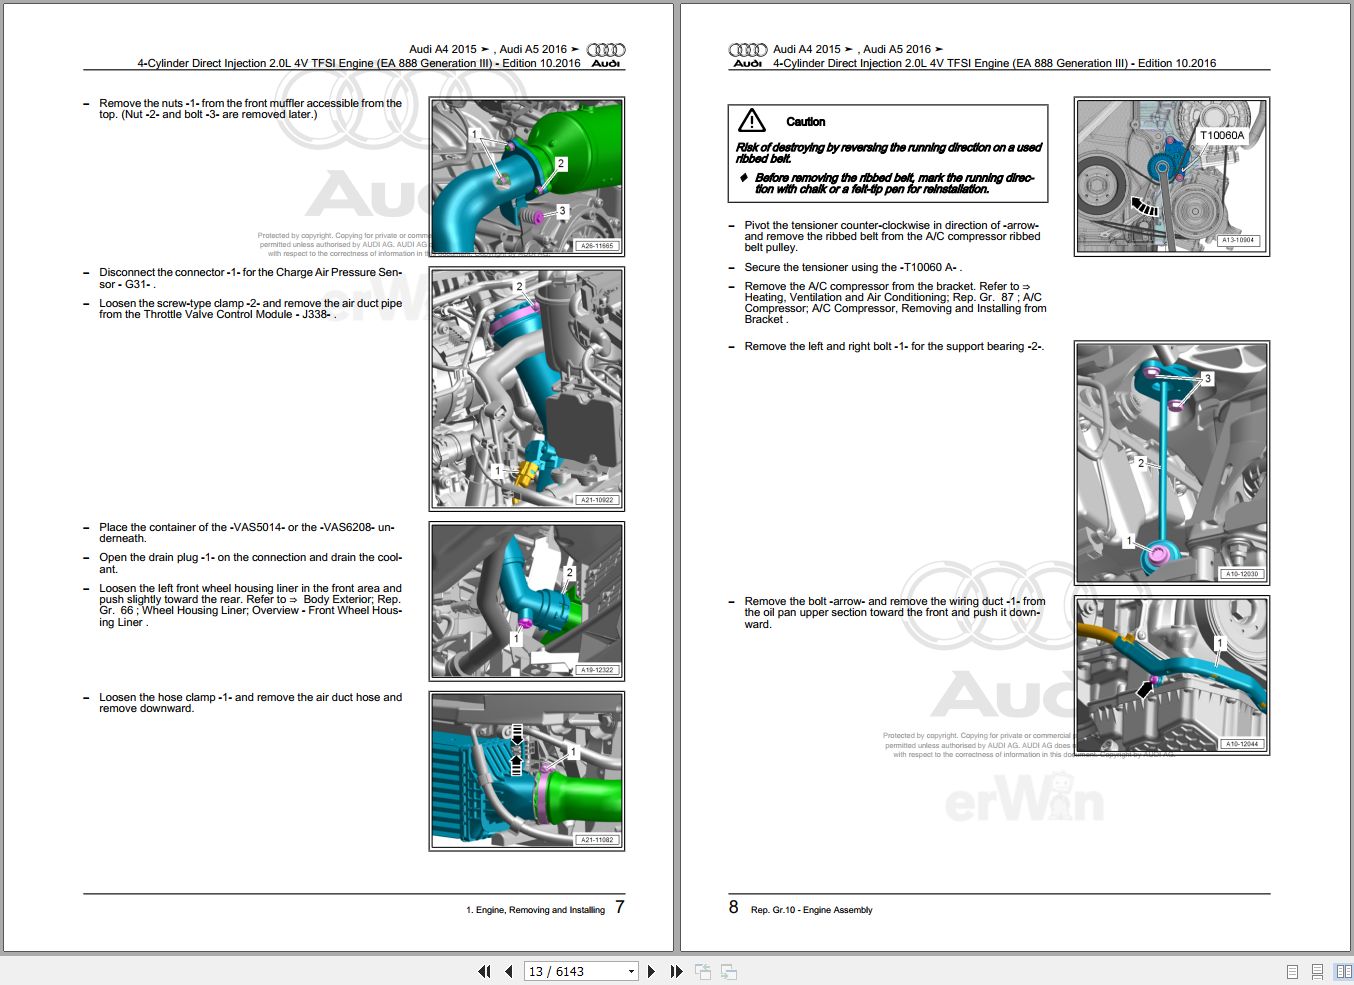Select the two-page facing view

pyautogui.click(x=1343, y=971)
